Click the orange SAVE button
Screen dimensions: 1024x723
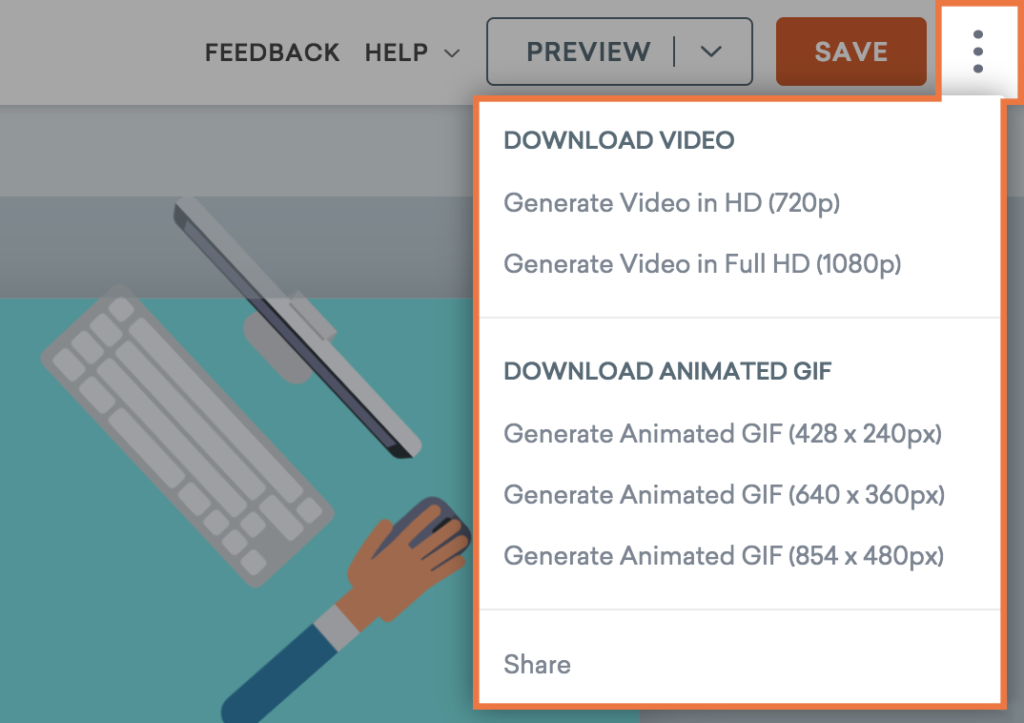[851, 52]
